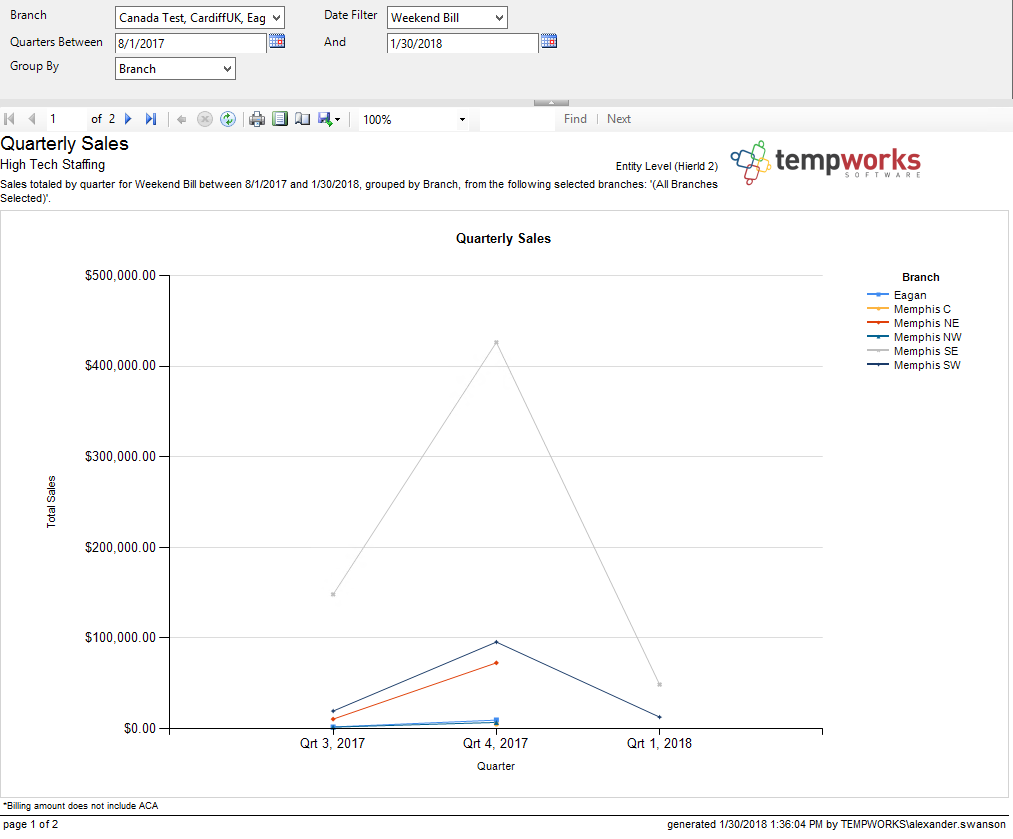Viewport: 1013px width, 839px height.
Task: Open calendar picker for Quarters Between date
Action: [277, 42]
